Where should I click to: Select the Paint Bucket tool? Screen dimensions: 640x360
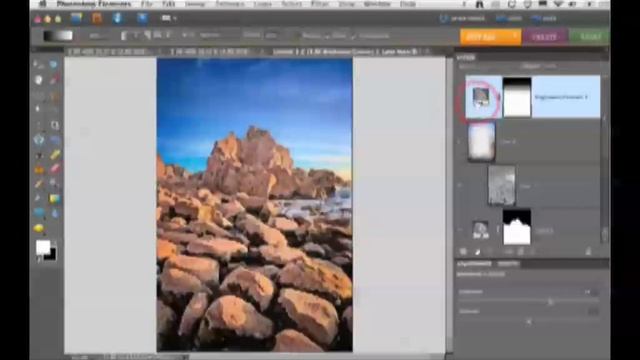pos(38,199)
